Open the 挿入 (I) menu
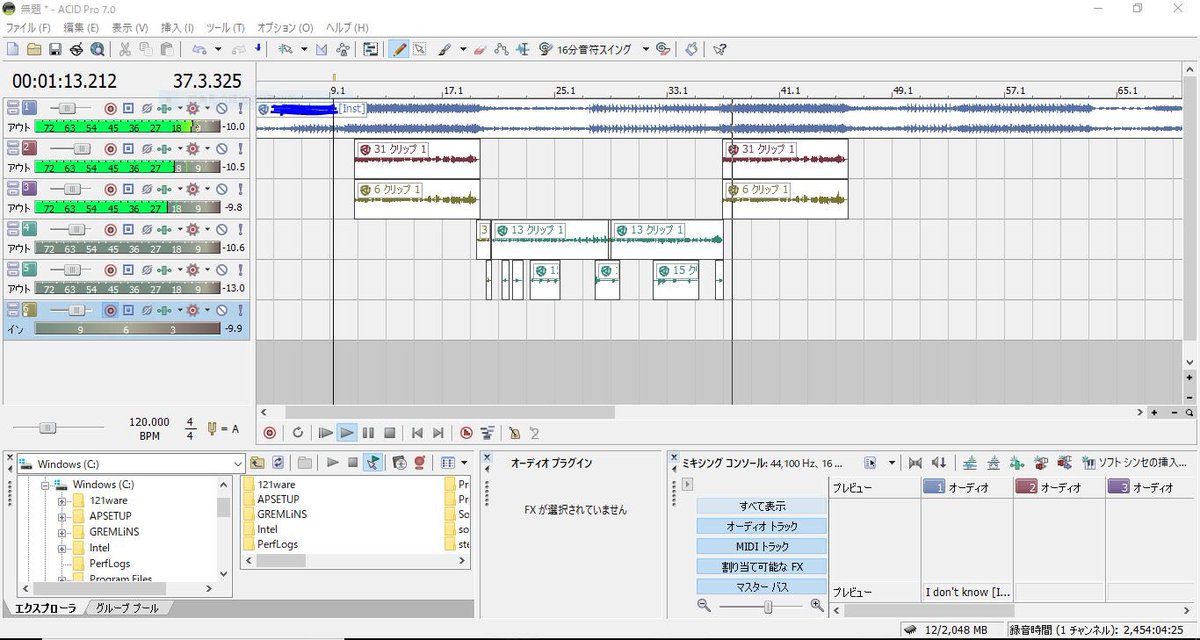This screenshot has height=640, width=1200. [178, 28]
